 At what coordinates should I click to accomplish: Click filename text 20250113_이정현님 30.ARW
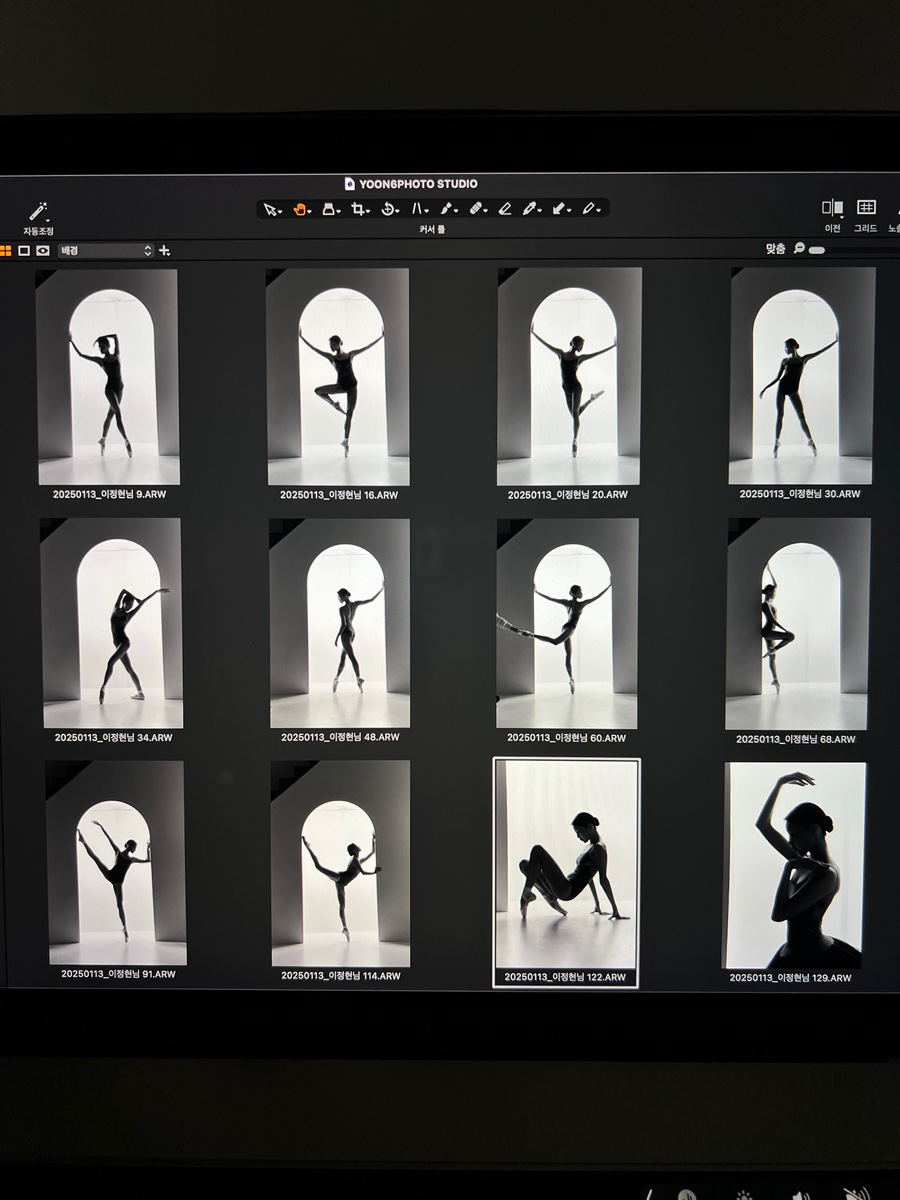coord(800,494)
